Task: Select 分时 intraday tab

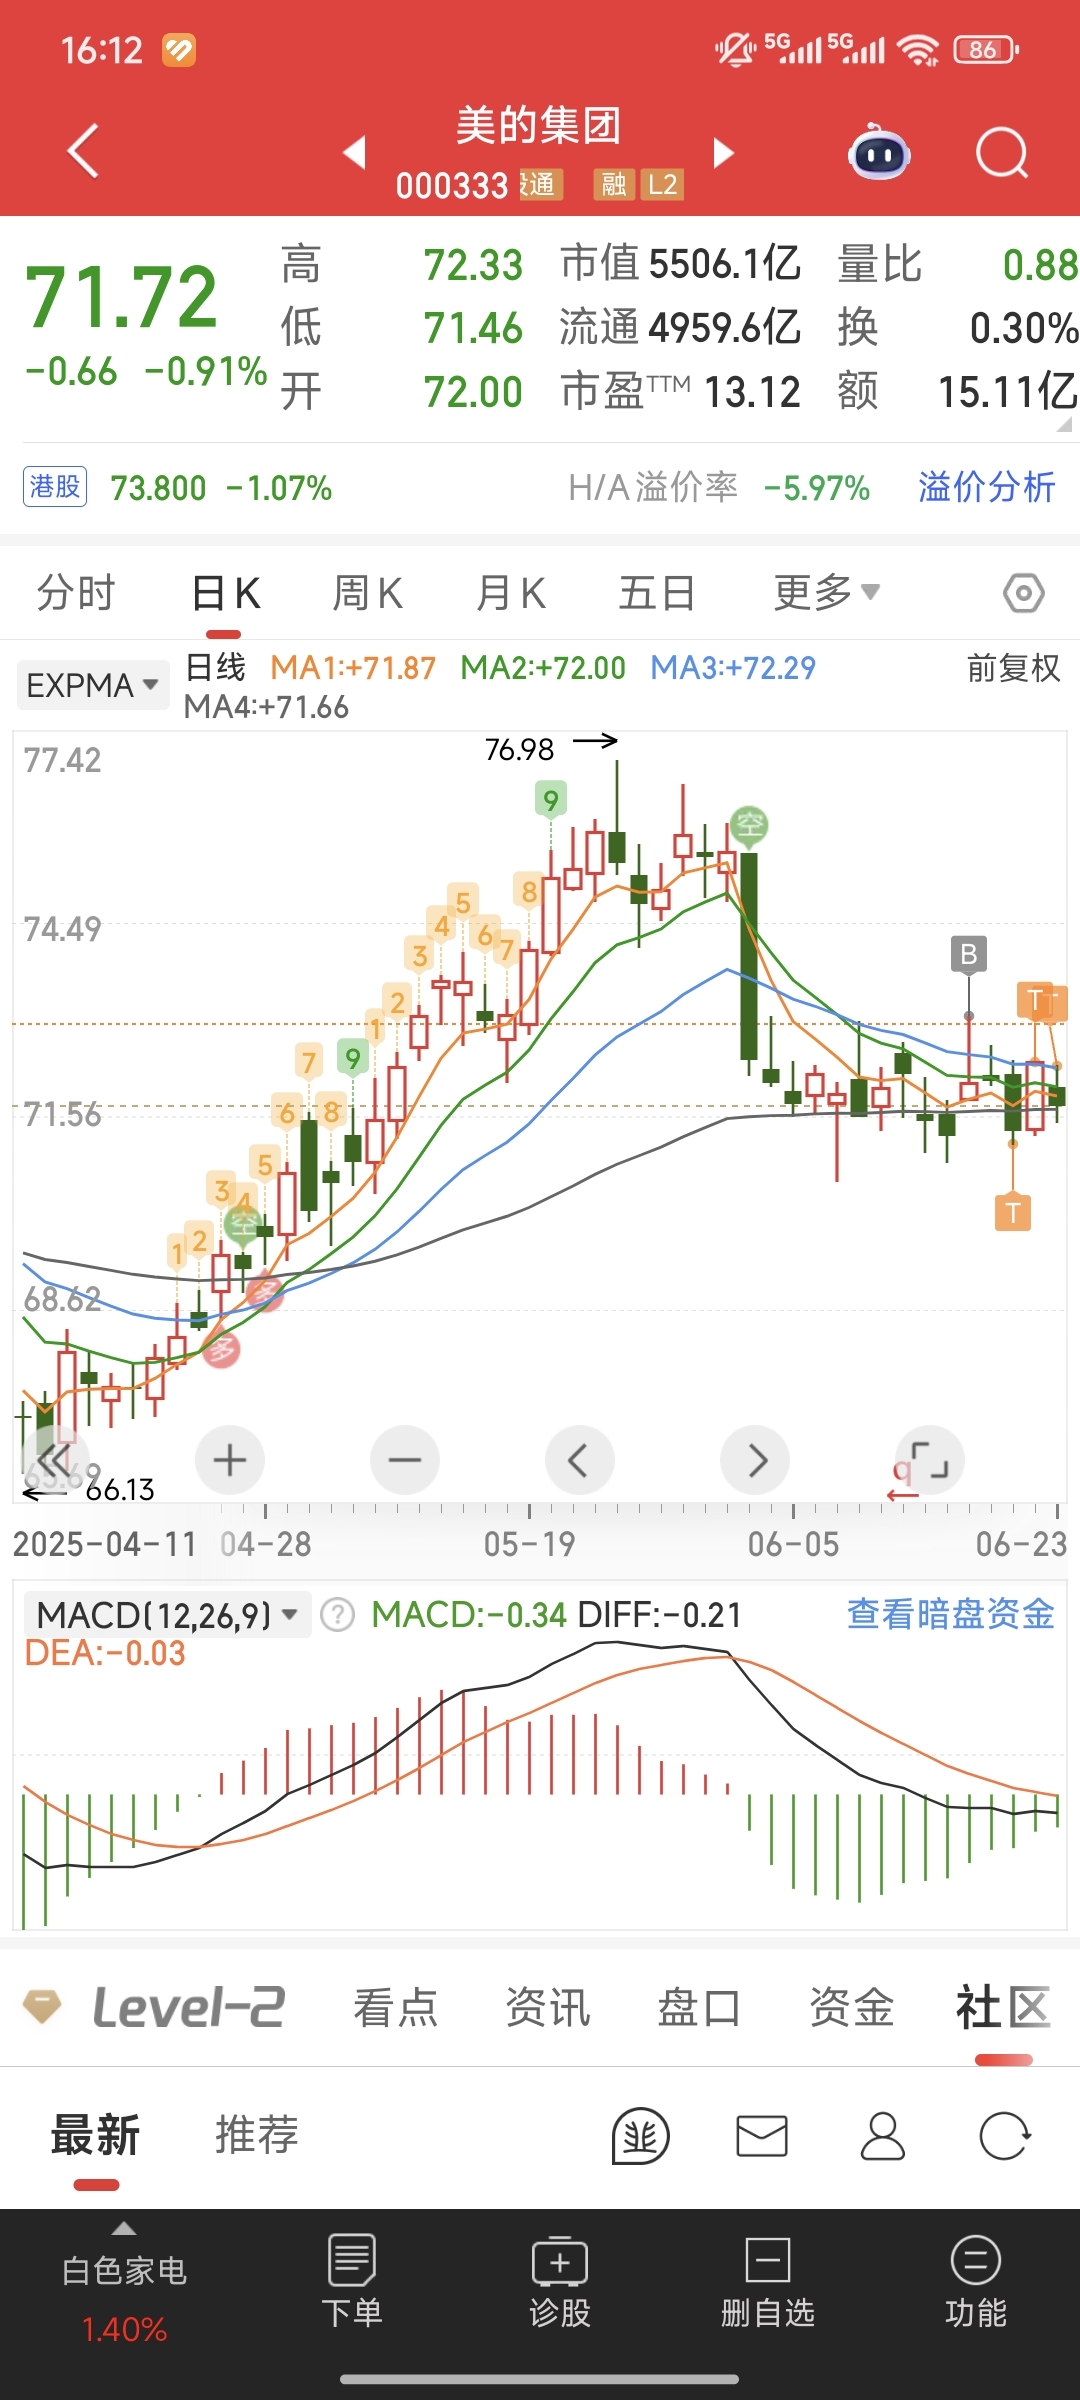Action: click(x=76, y=593)
